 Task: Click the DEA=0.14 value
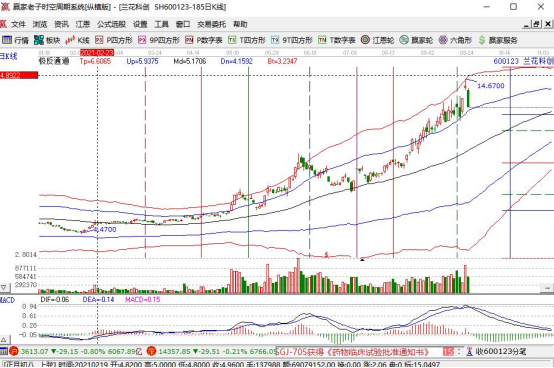pyautogui.click(x=98, y=299)
